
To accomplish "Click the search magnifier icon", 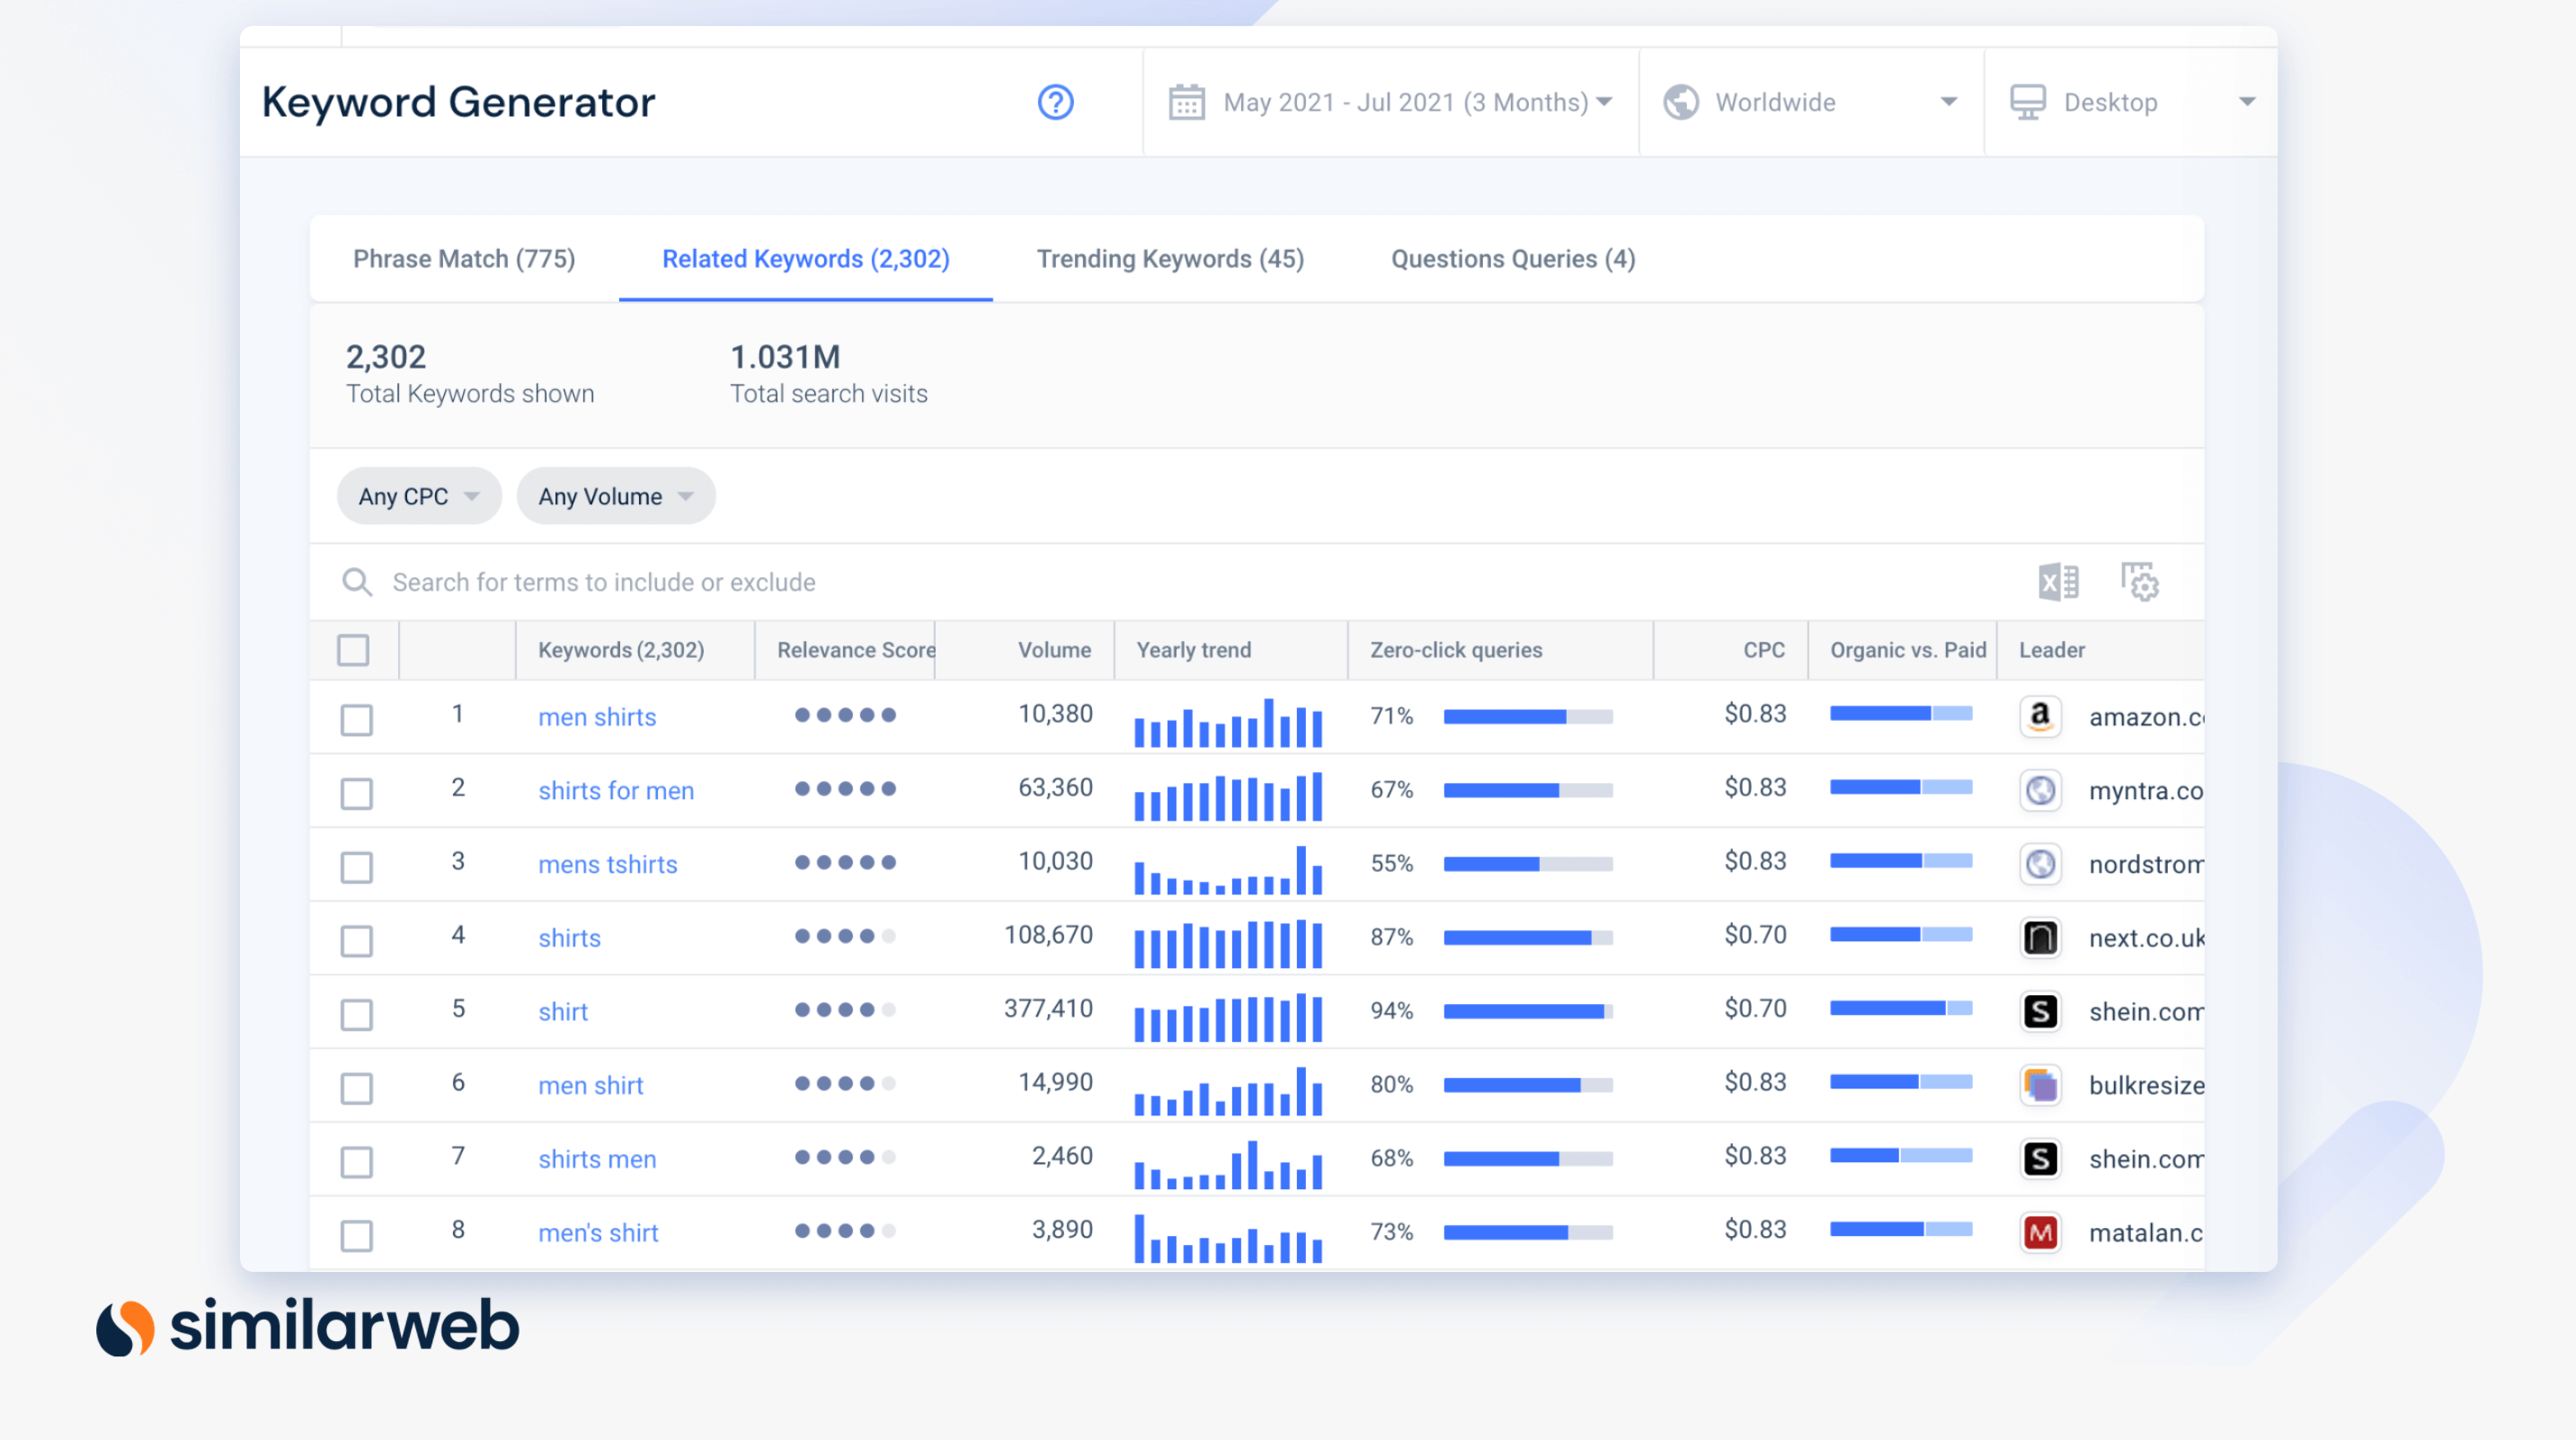I will (357, 582).
